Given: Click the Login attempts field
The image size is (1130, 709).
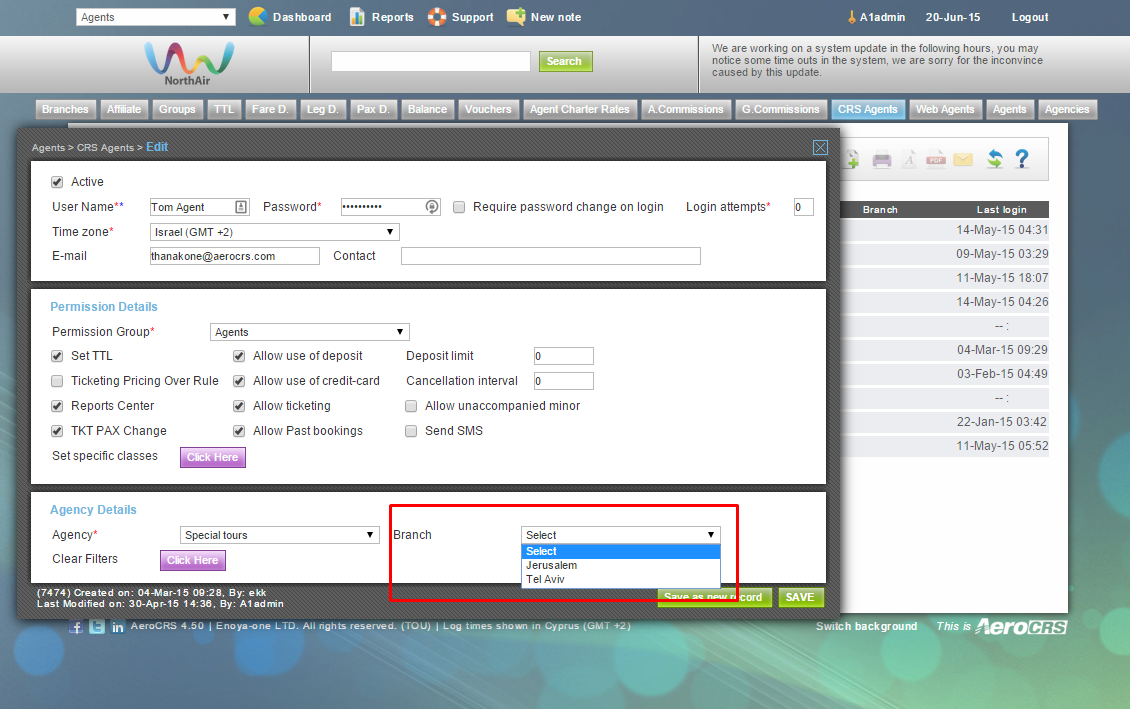Looking at the screenshot, I should click(x=804, y=208).
